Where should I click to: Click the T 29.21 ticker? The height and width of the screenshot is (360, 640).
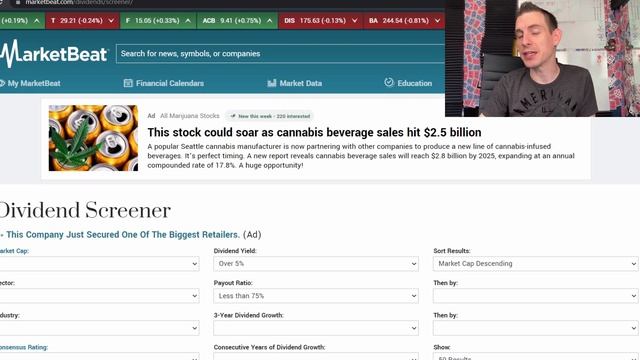click(x=82, y=20)
